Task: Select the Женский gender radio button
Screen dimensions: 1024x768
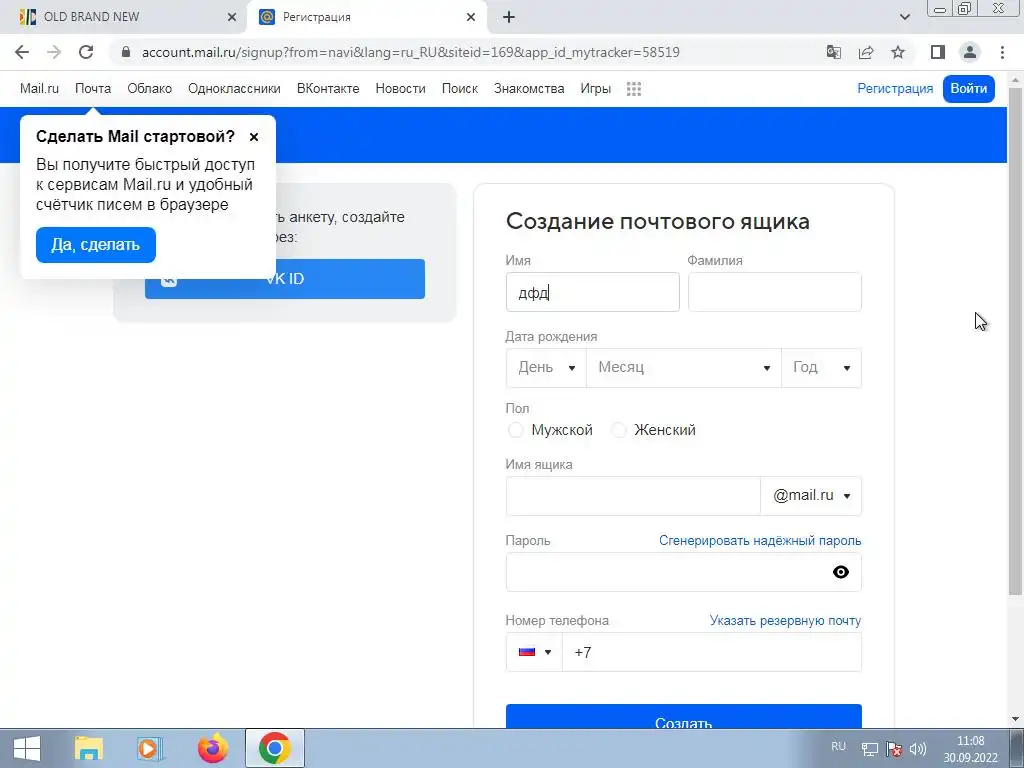Action: (618, 430)
